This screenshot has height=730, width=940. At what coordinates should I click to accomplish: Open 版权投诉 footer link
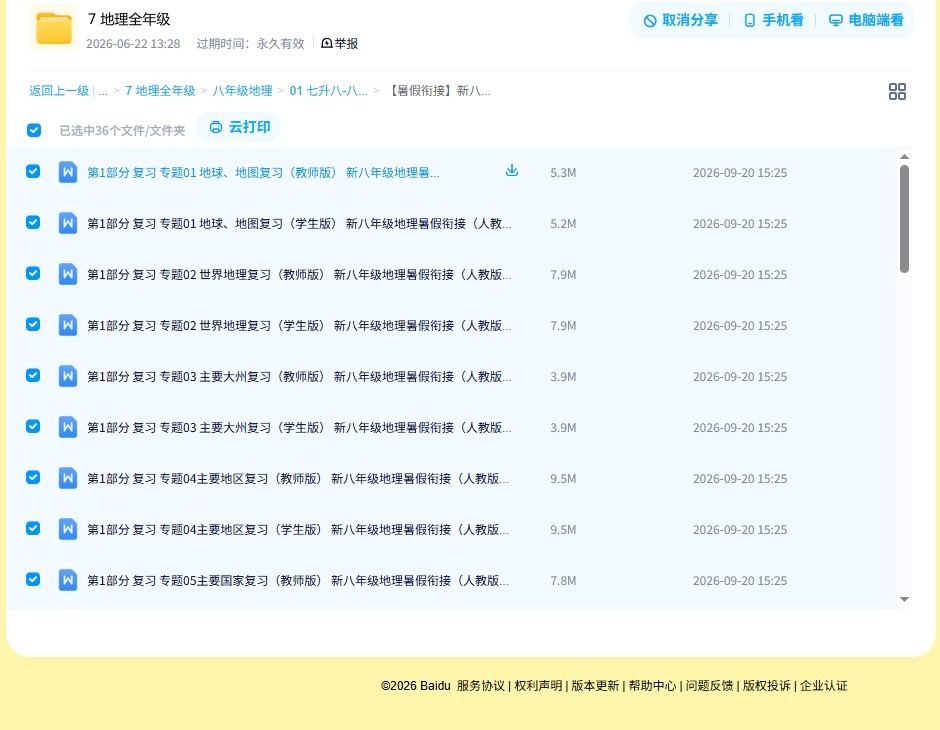point(766,686)
